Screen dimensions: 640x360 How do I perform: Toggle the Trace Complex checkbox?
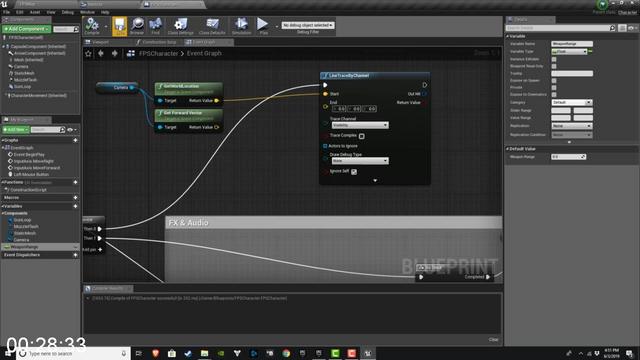pyautogui.click(x=362, y=136)
